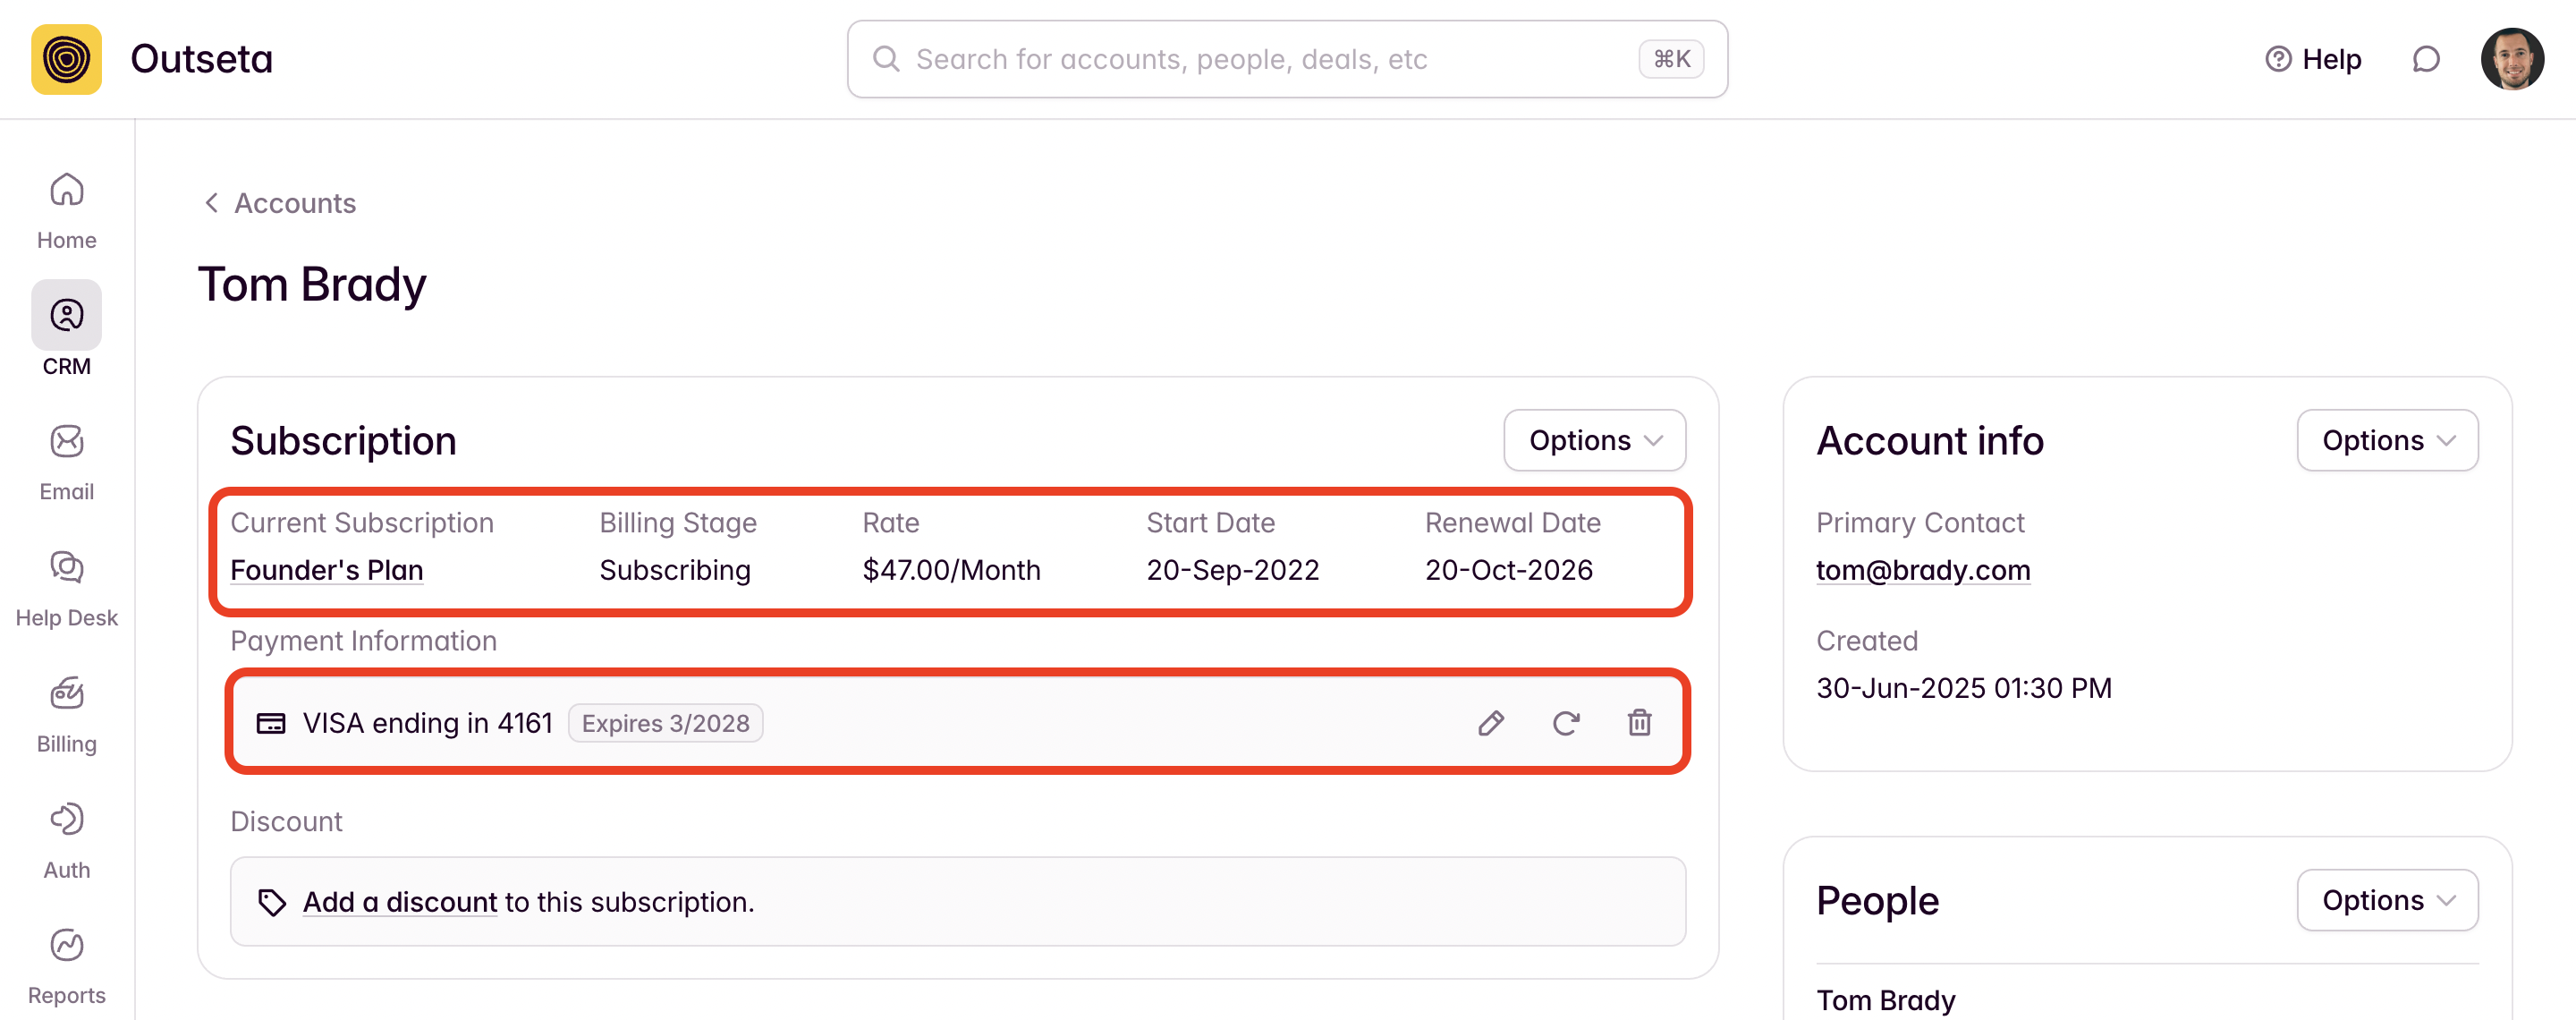Open the Auth sidebar section

click(x=66, y=839)
